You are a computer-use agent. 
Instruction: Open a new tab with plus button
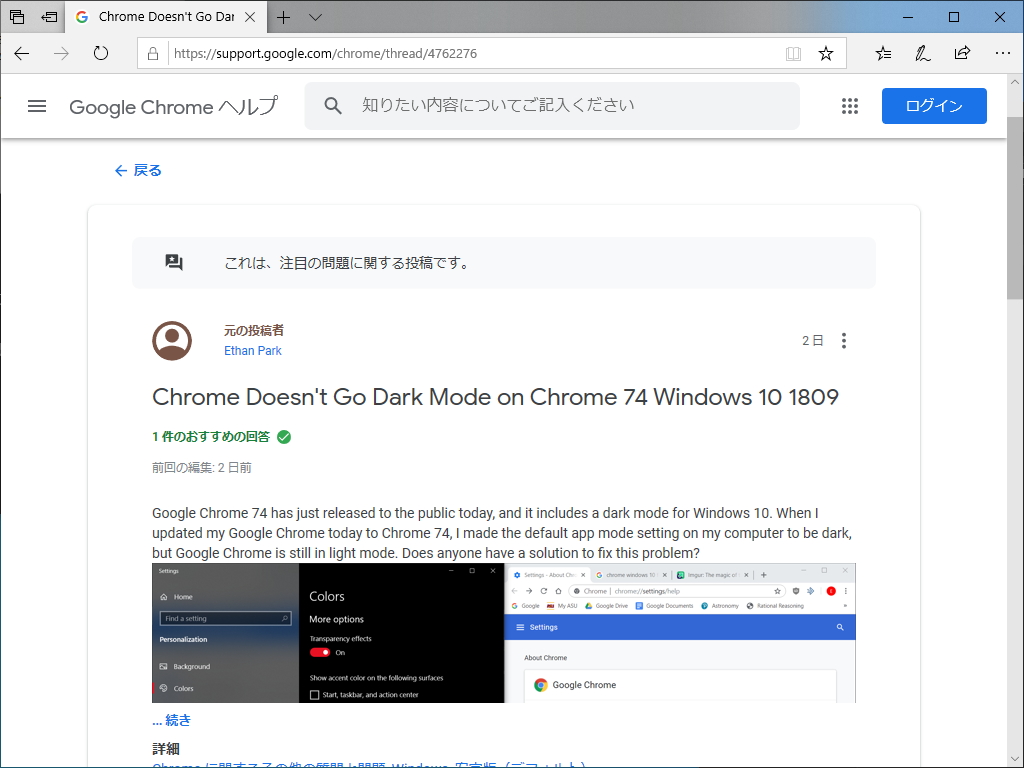pyautogui.click(x=283, y=17)
